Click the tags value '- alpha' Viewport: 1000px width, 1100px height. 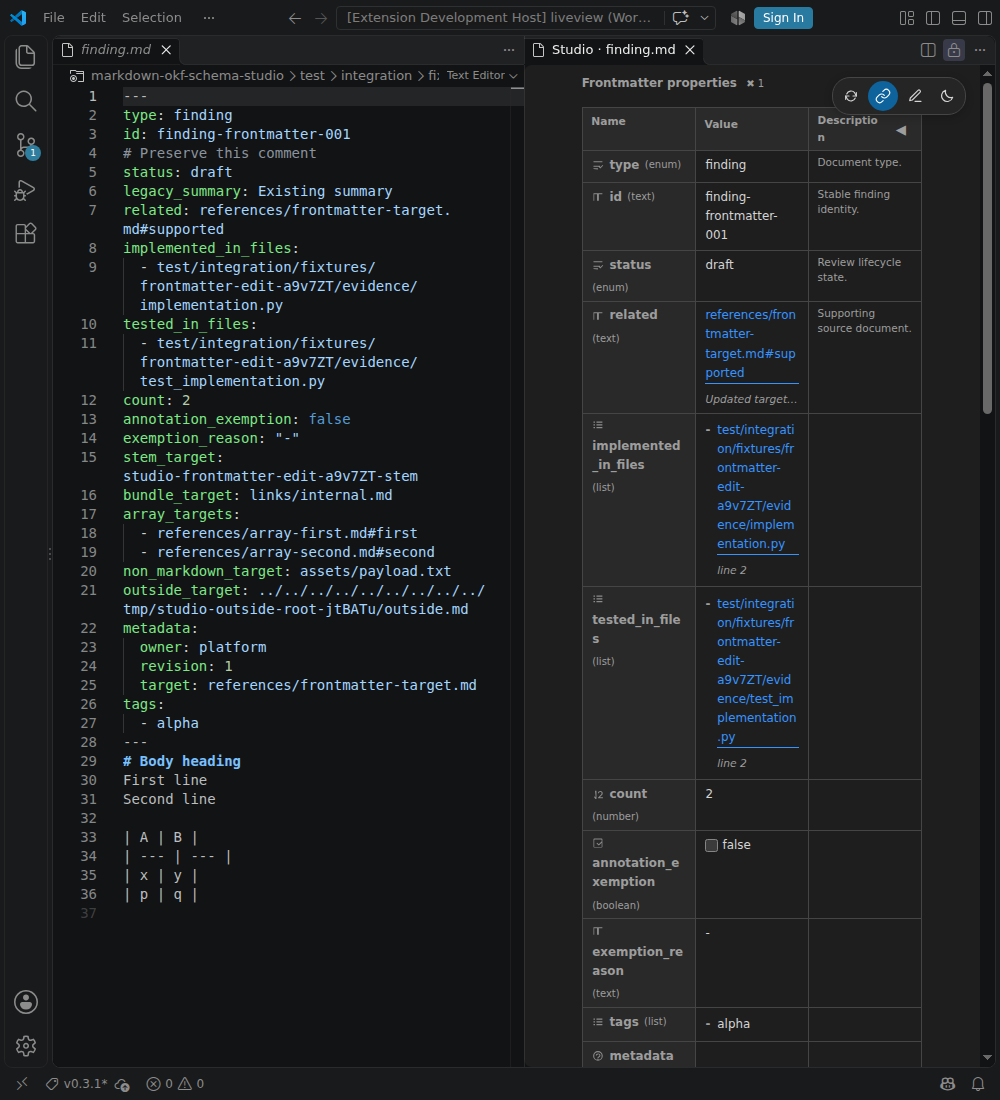pos(728,1024)
